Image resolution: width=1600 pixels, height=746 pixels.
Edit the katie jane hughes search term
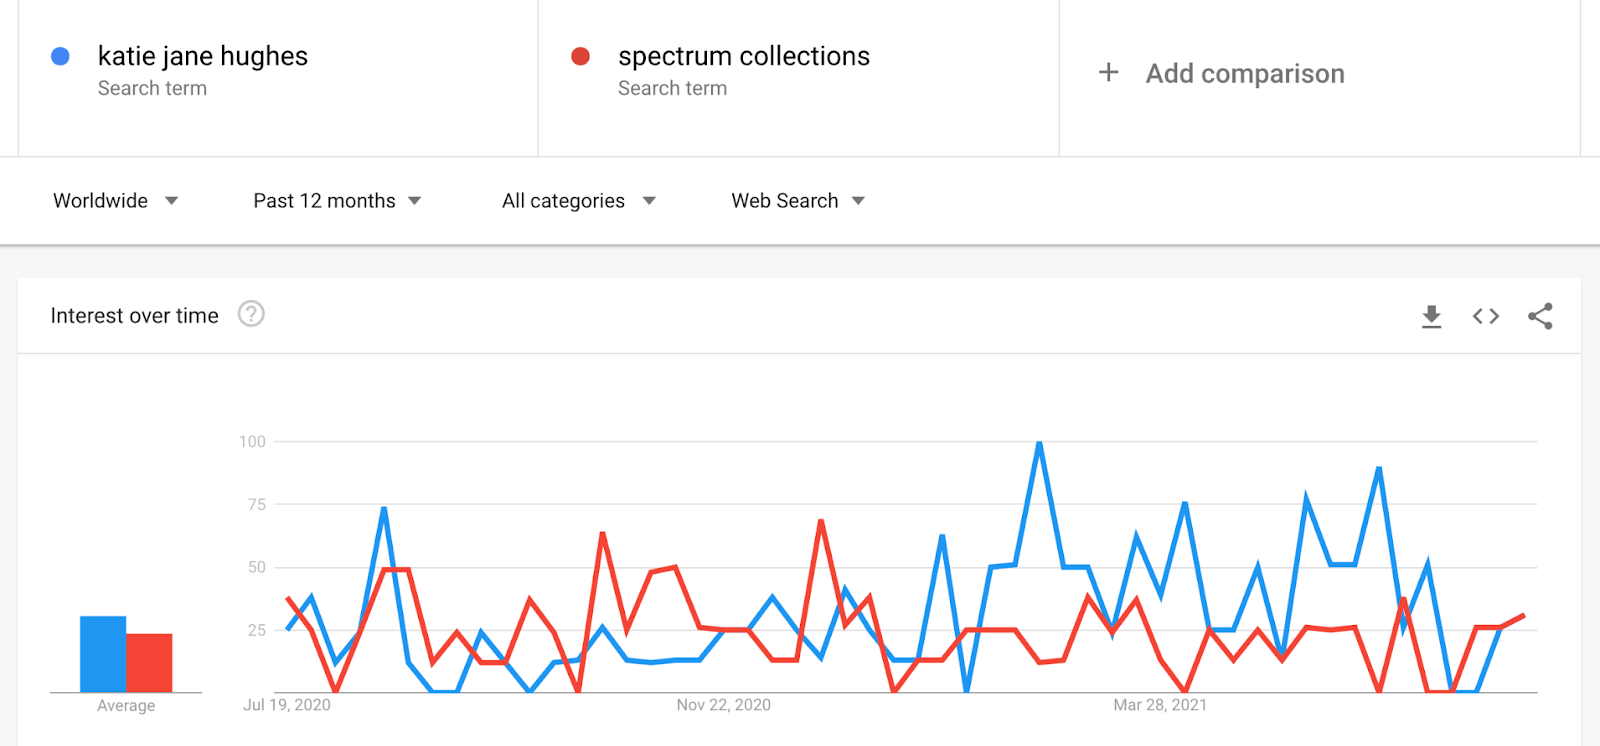coord(203,56)
